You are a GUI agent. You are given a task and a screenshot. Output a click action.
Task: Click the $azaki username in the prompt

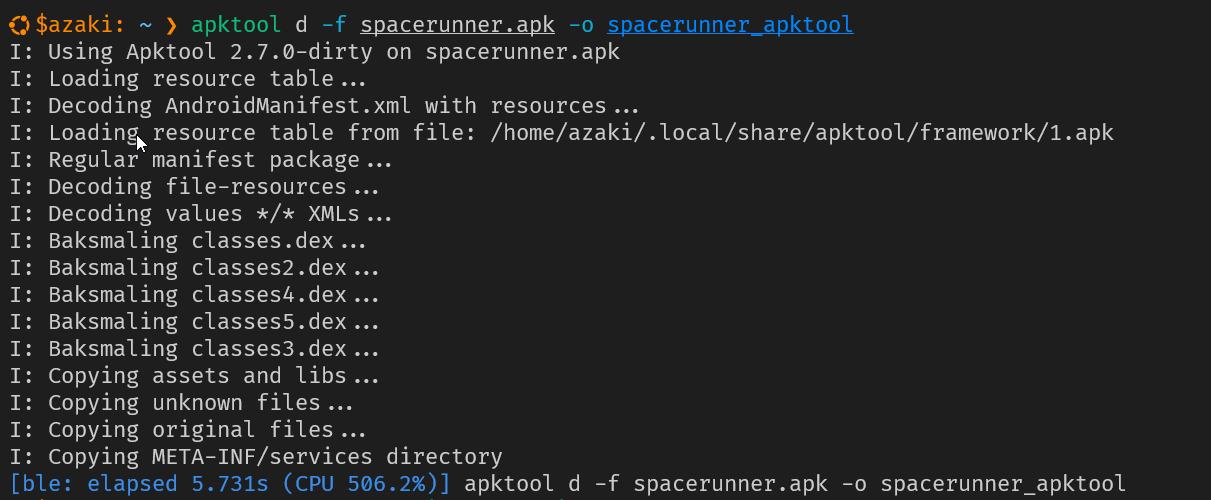78,24
